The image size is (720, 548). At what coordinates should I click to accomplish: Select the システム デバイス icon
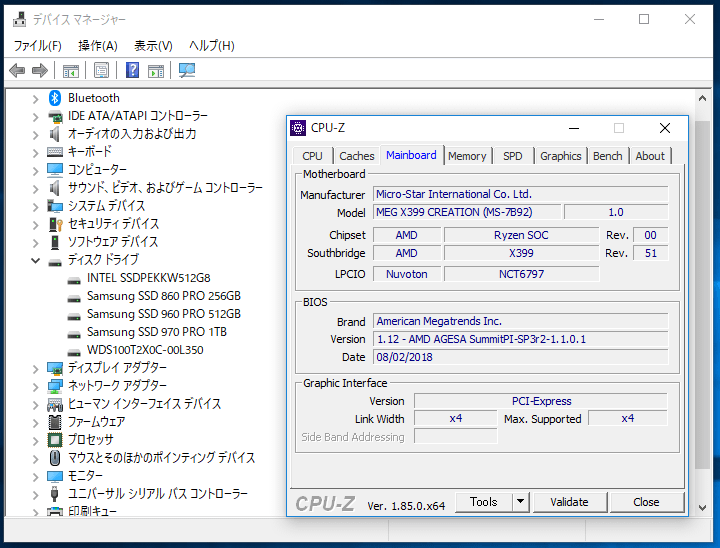pyautogui.click(x=55, y=206)
